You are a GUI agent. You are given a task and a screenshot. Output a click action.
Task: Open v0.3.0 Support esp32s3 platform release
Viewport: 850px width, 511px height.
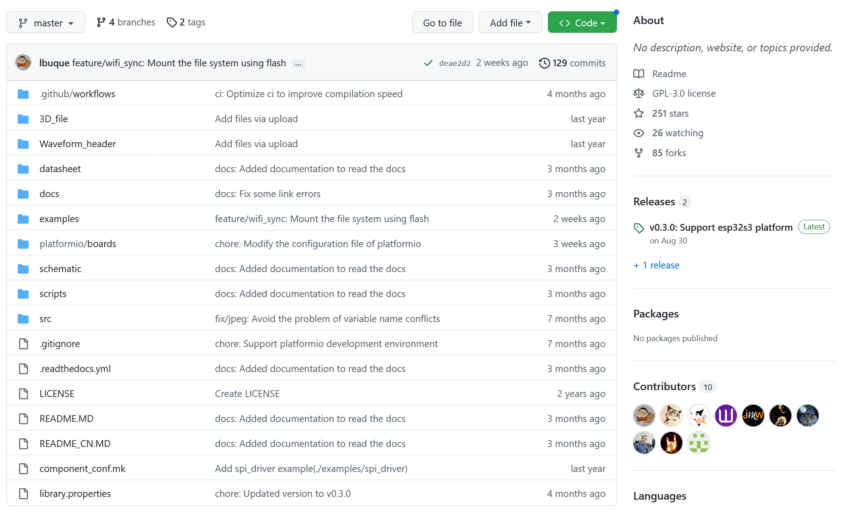(720, 227)
